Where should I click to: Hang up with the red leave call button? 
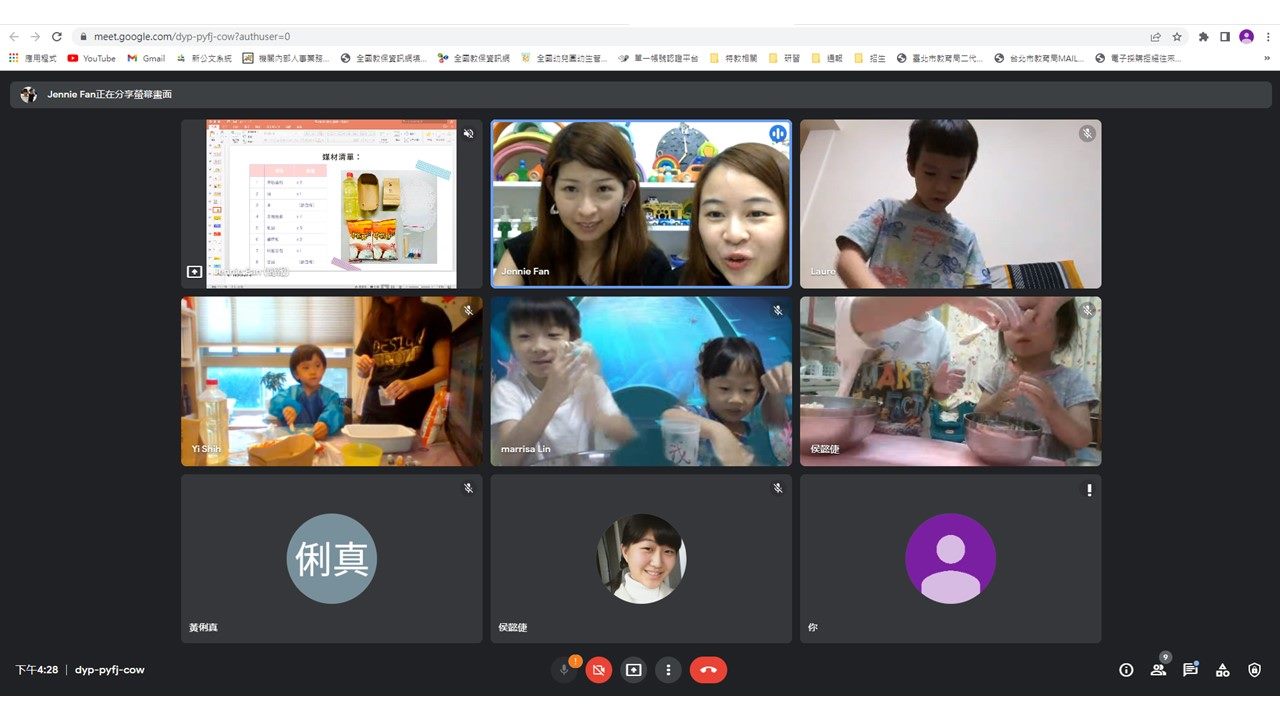click(x=708, y=670)
